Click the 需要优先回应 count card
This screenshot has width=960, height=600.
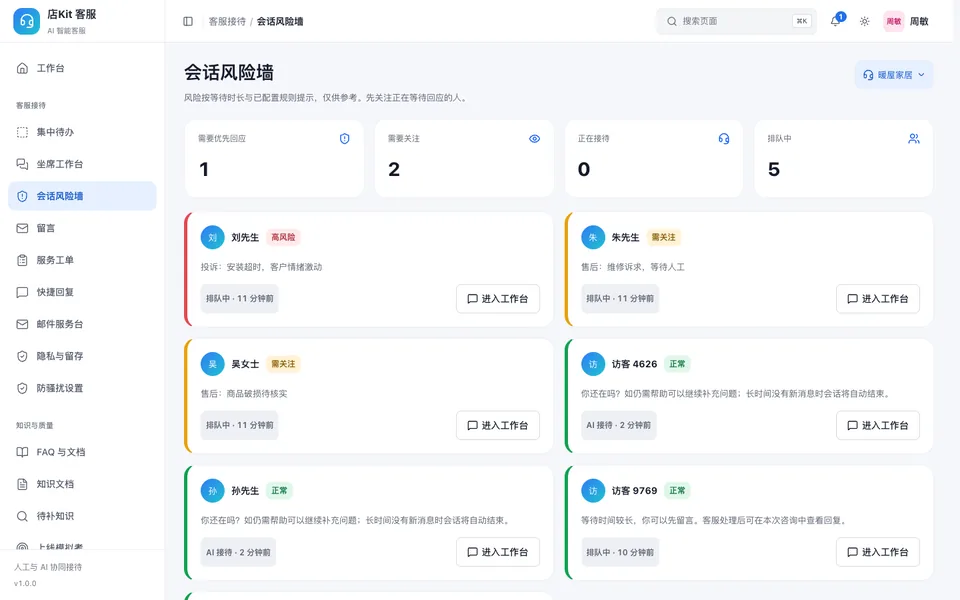click(274, 159)
